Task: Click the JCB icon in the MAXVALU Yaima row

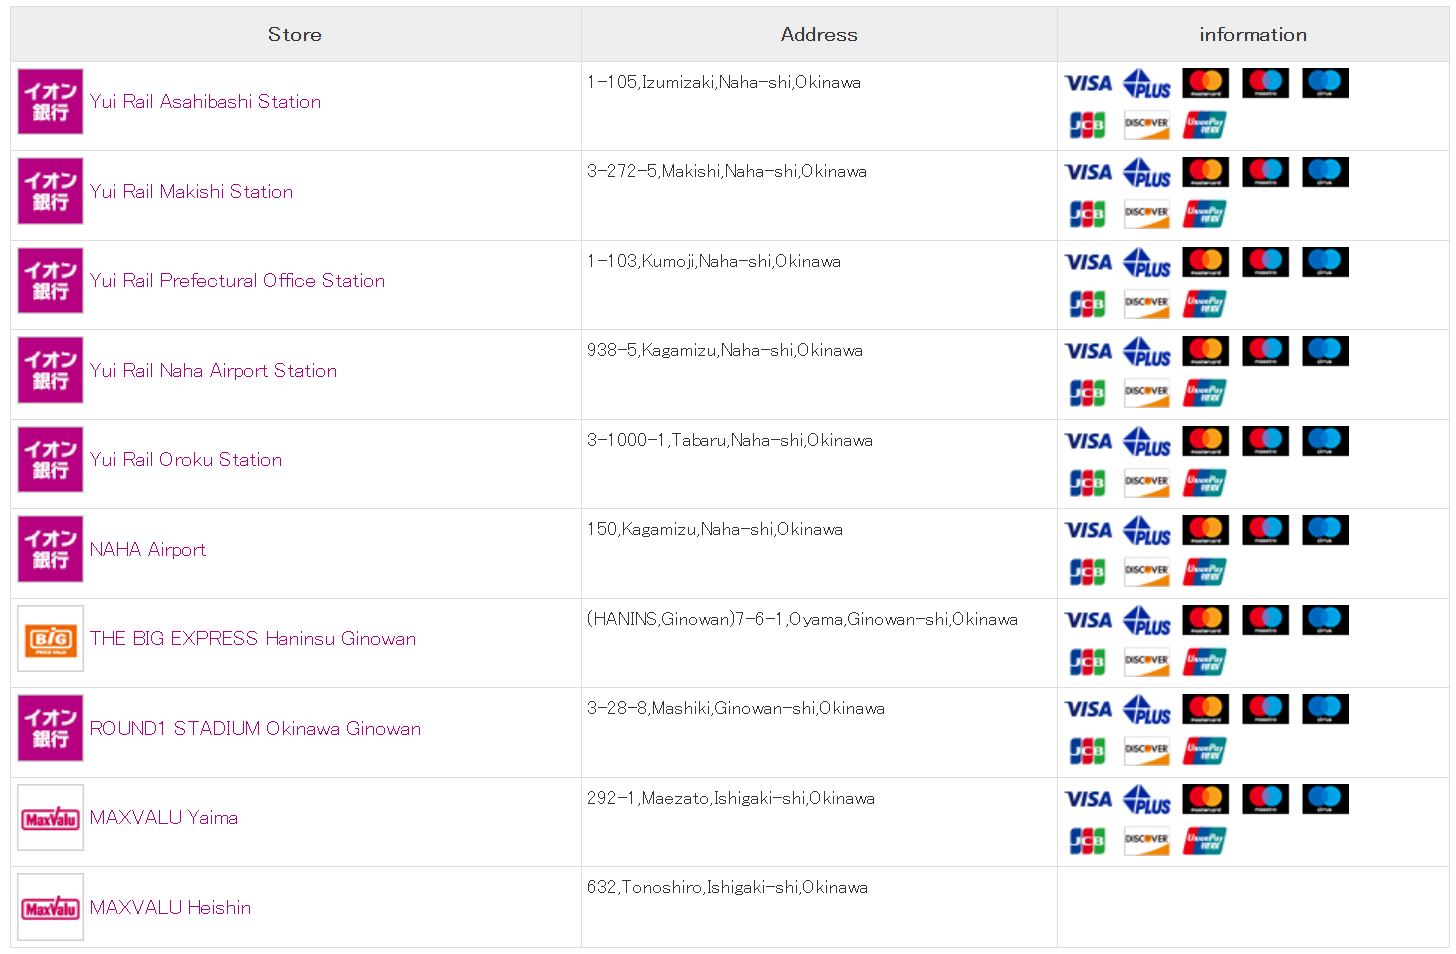Action: 1087,841
